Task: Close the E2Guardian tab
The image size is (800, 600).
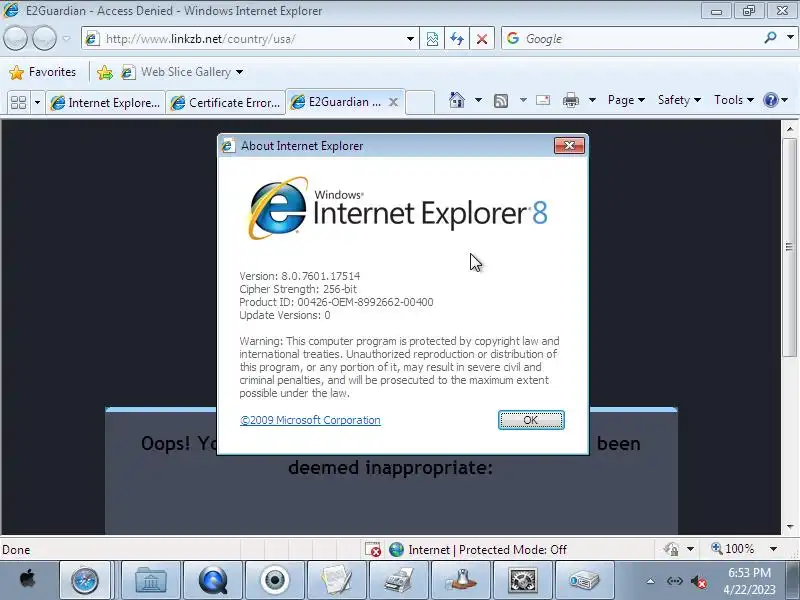Action: 393,102
